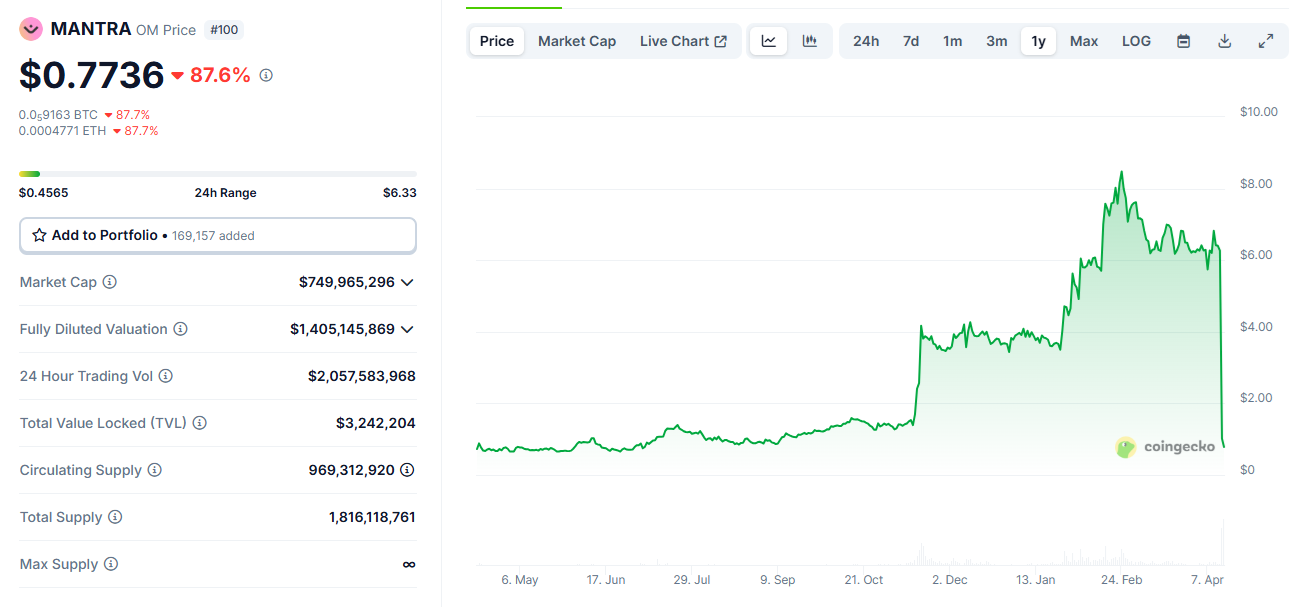Open the calendar date range picker
Screen dimensions: 1297x607
pyautogui.click(x=1184, y=41)
